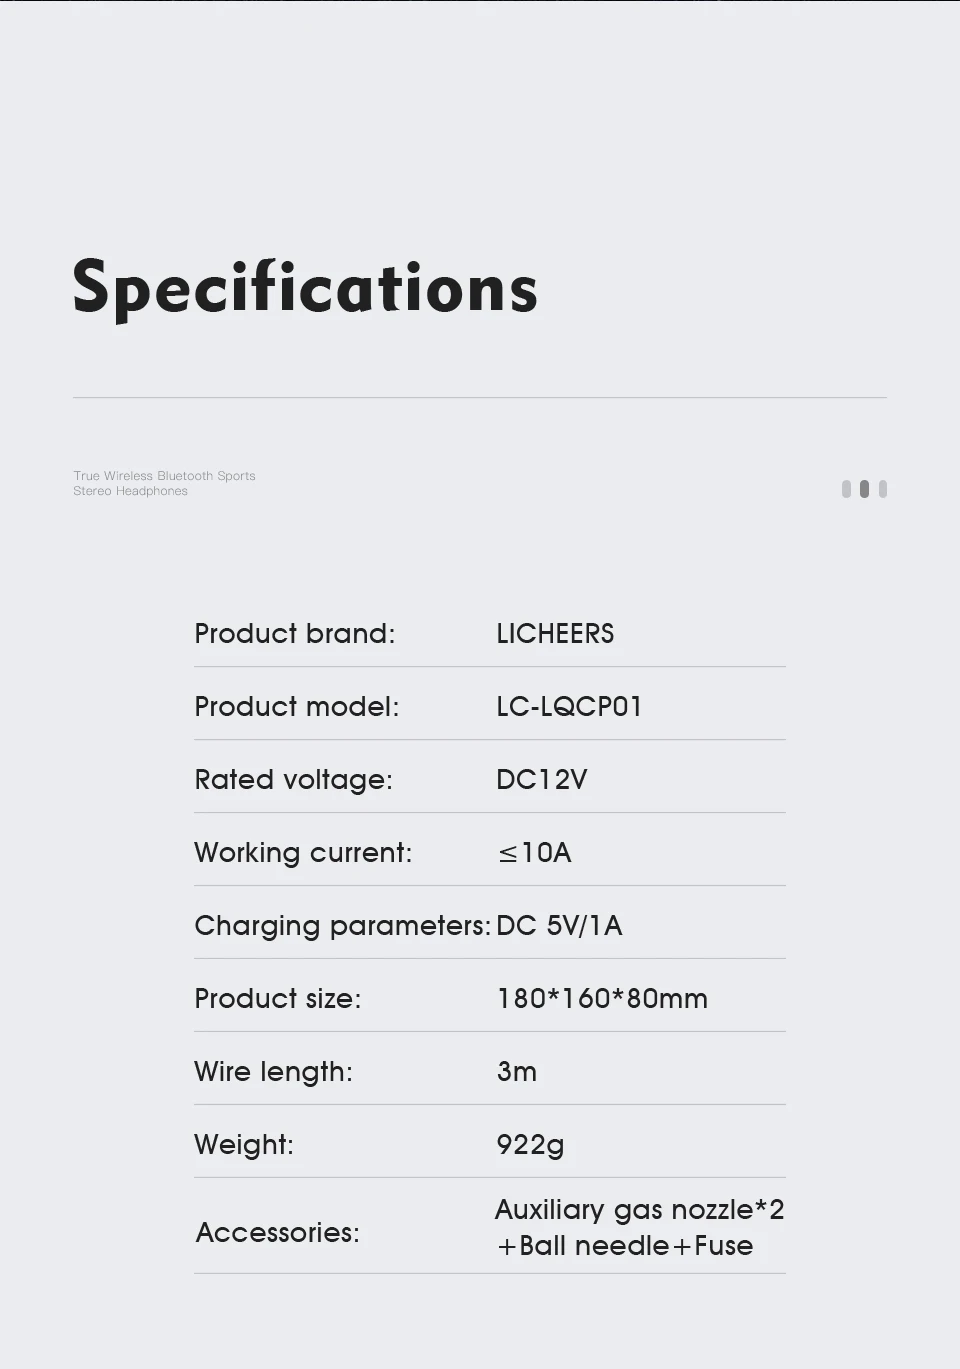Image resolution: width=960 pixels, height=1369 pixels.
Task: Click the right pagination dot
Action: tap(882, 489)
